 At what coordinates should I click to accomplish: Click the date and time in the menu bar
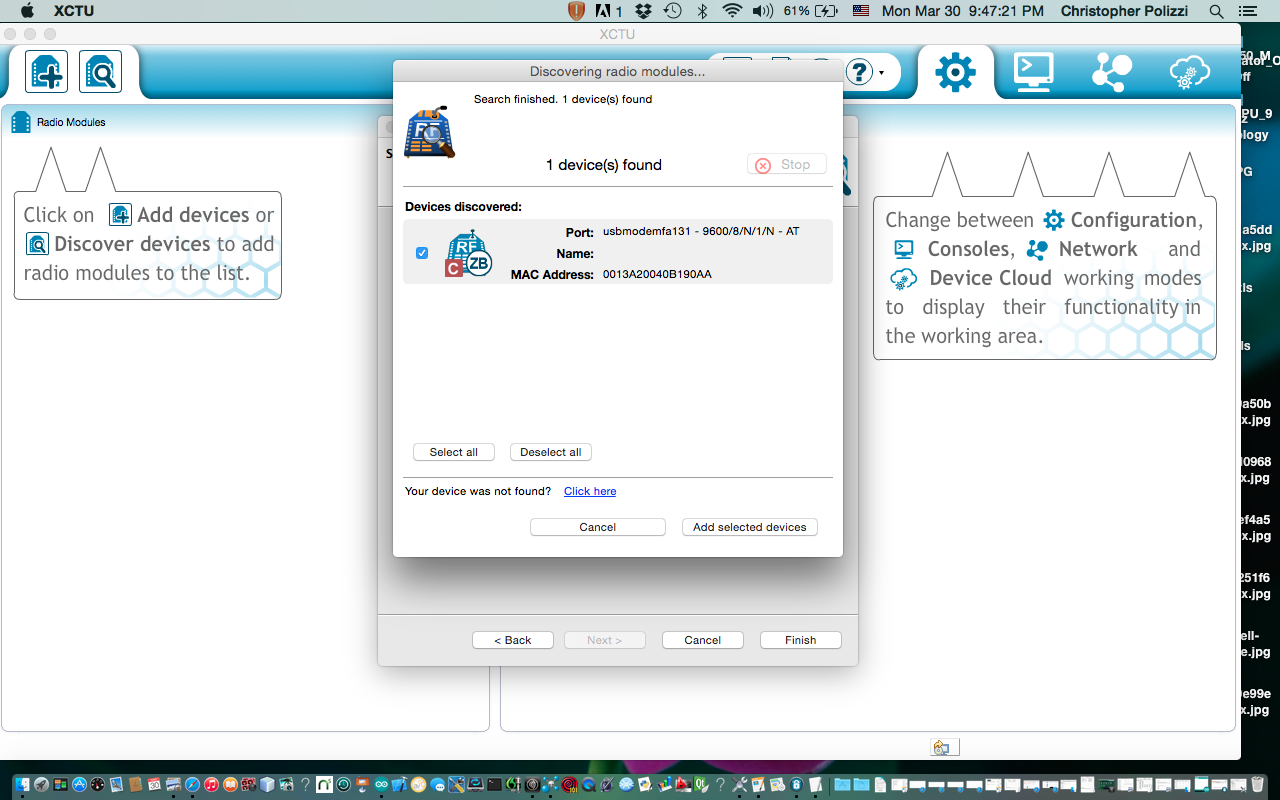click(x=963, y=11)
